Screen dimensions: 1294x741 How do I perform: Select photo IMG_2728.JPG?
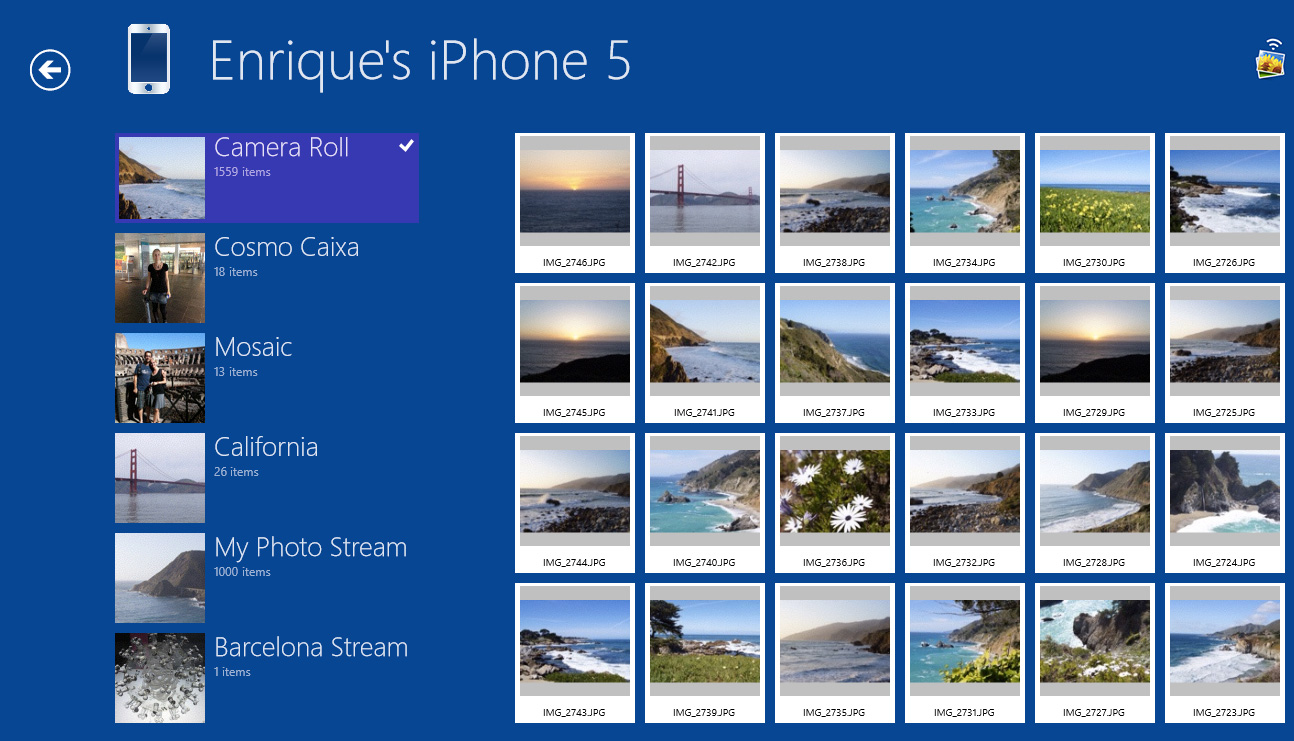pyautogui.click(x=1095, y=503)
